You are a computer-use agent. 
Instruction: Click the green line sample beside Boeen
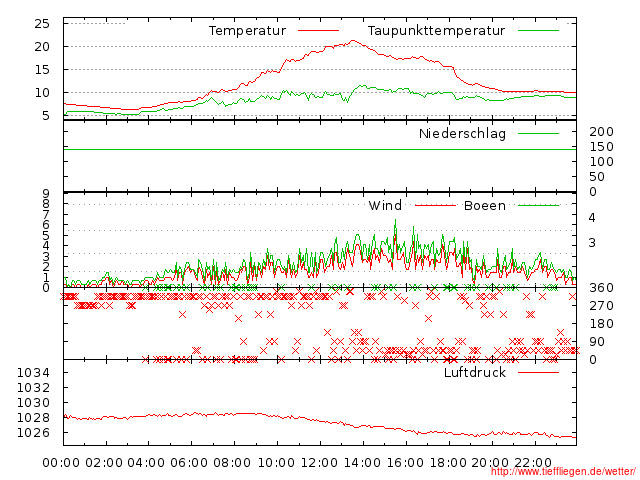538,205
